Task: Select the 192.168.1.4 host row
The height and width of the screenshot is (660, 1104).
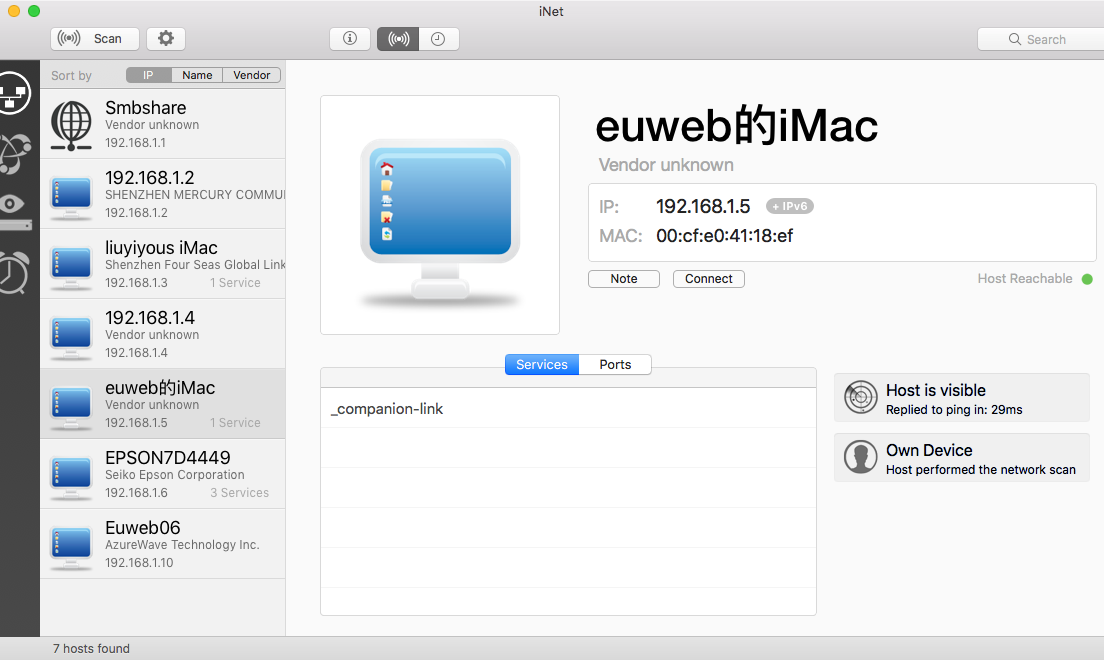Action: pyautogui.click(x=163, y=334)
